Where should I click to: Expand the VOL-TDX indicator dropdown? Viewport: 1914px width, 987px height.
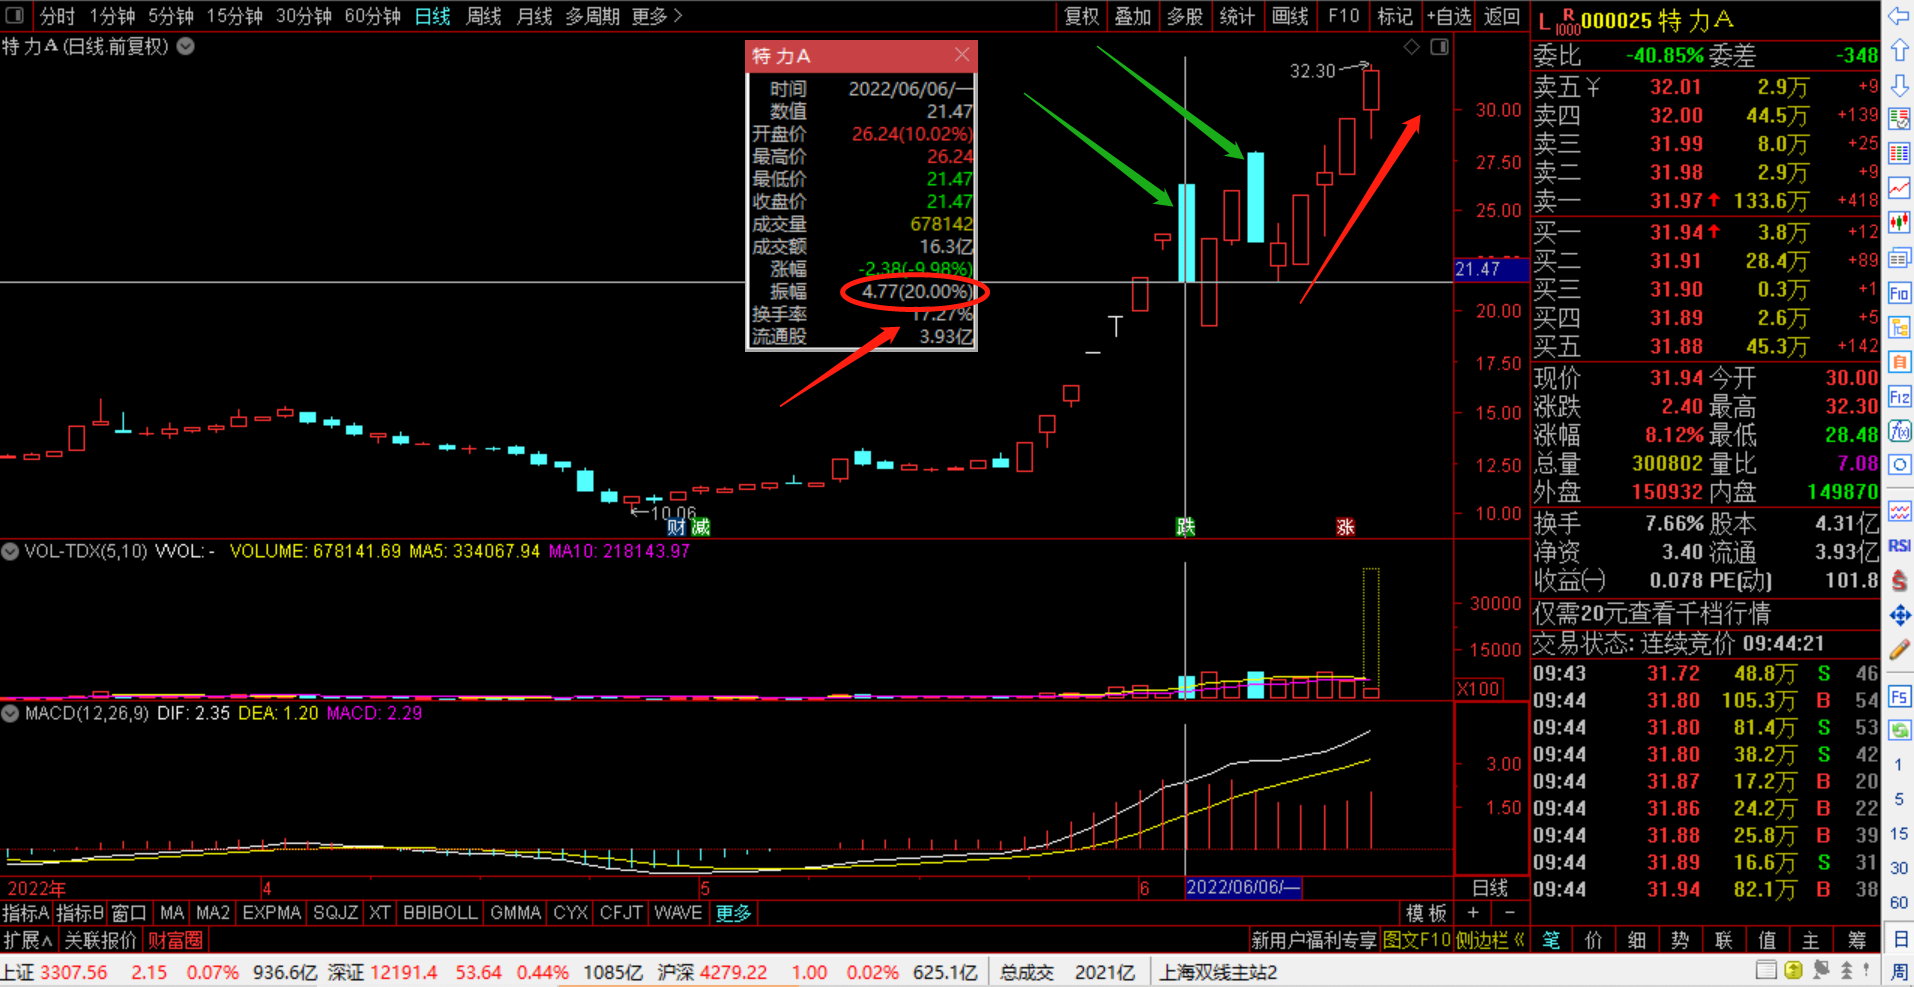(x=10, y=551)
